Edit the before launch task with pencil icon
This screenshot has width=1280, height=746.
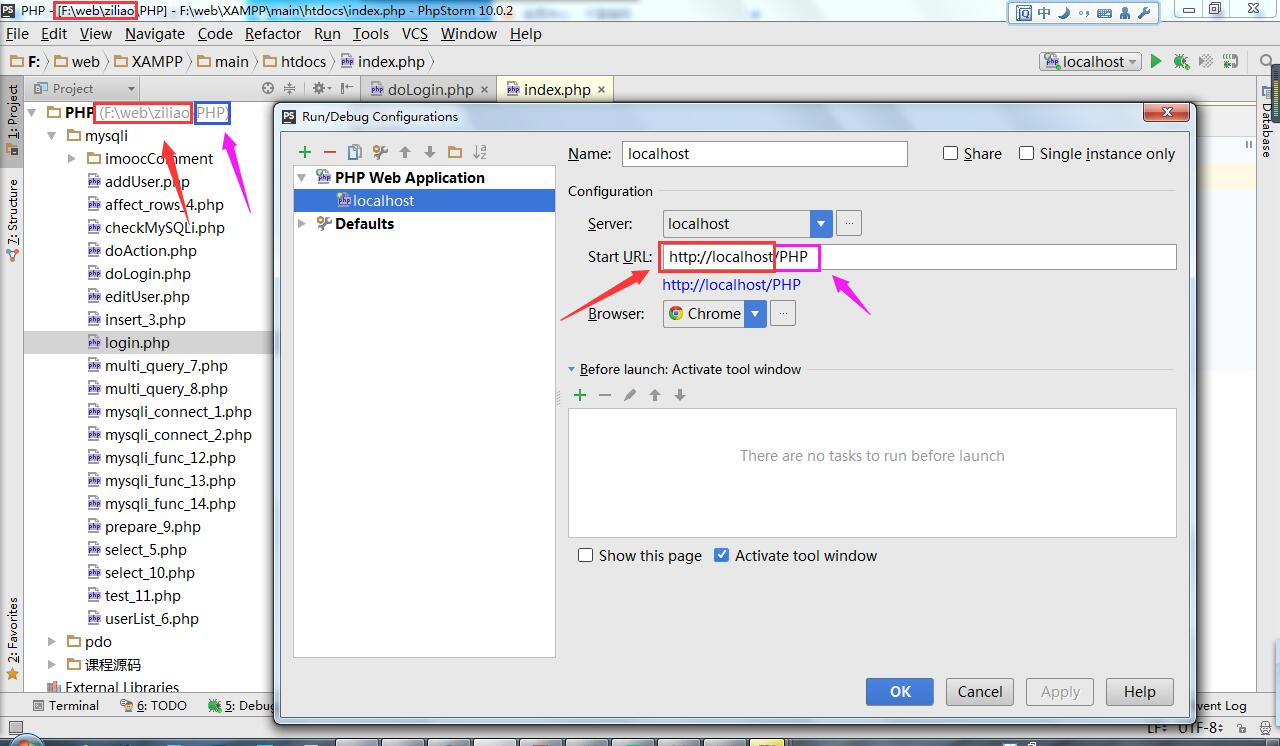coord(629,395)
